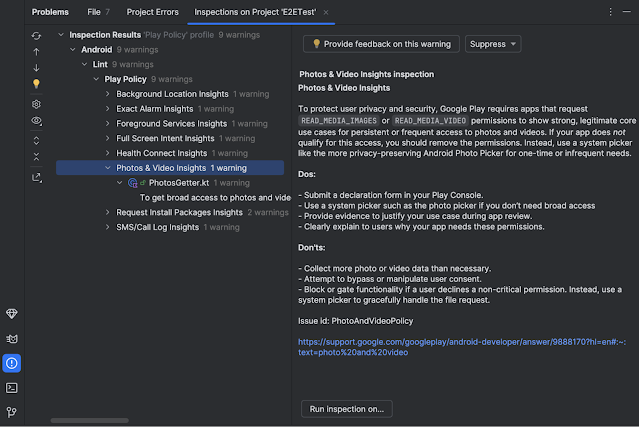The height and width of the screenshot is (427, 639).
Task: Open inspection settings gear icon
Action: click(37, 104)
